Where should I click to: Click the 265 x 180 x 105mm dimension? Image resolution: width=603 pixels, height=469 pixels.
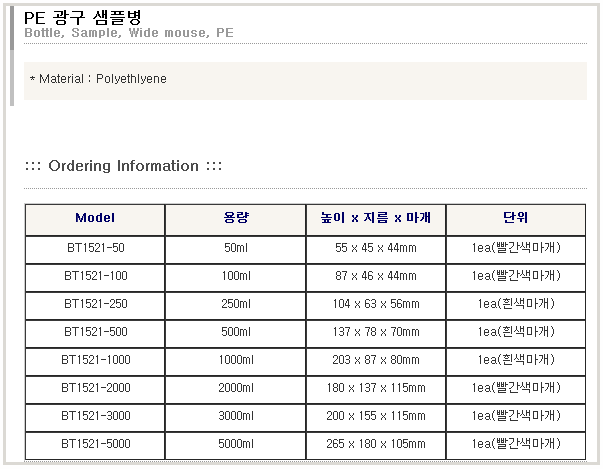tap(375, 443)
